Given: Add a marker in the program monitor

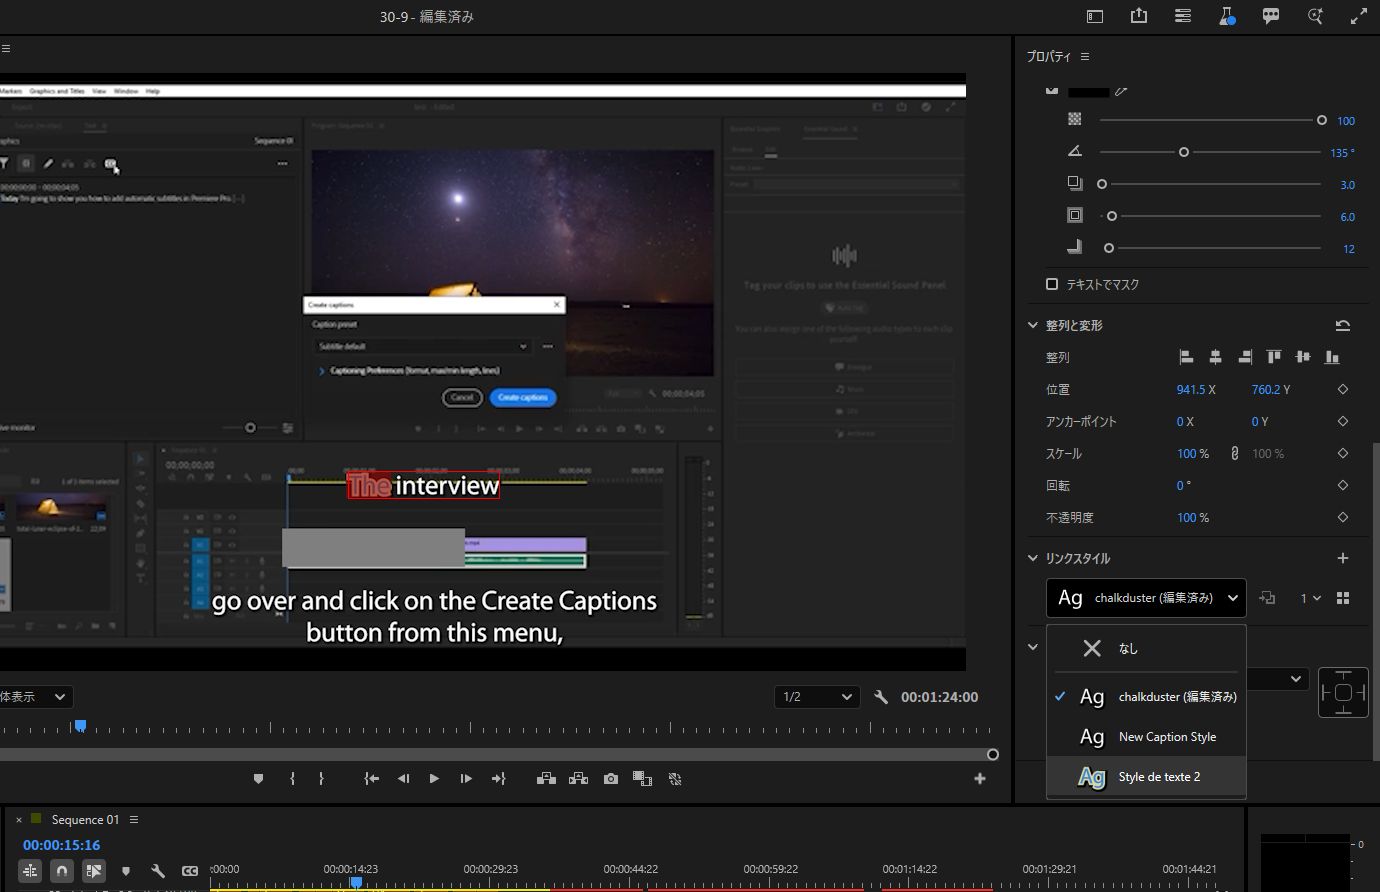Looking at the screenshot, I should (258, 779).
